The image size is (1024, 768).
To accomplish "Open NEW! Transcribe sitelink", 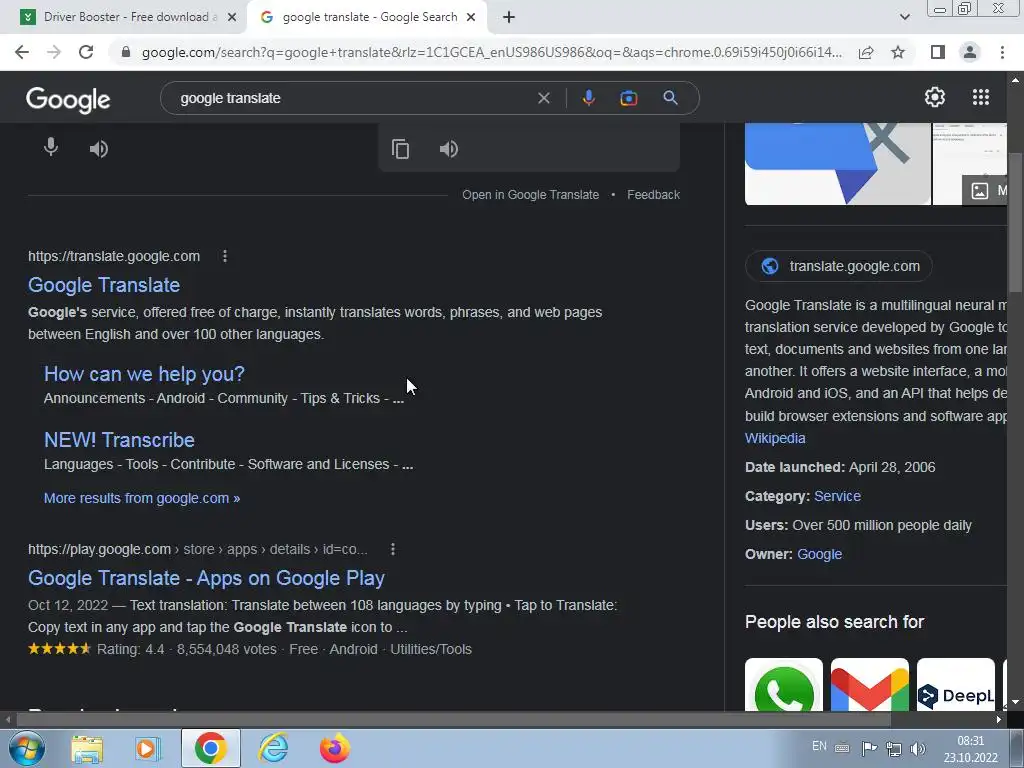I will click(119, 440).
